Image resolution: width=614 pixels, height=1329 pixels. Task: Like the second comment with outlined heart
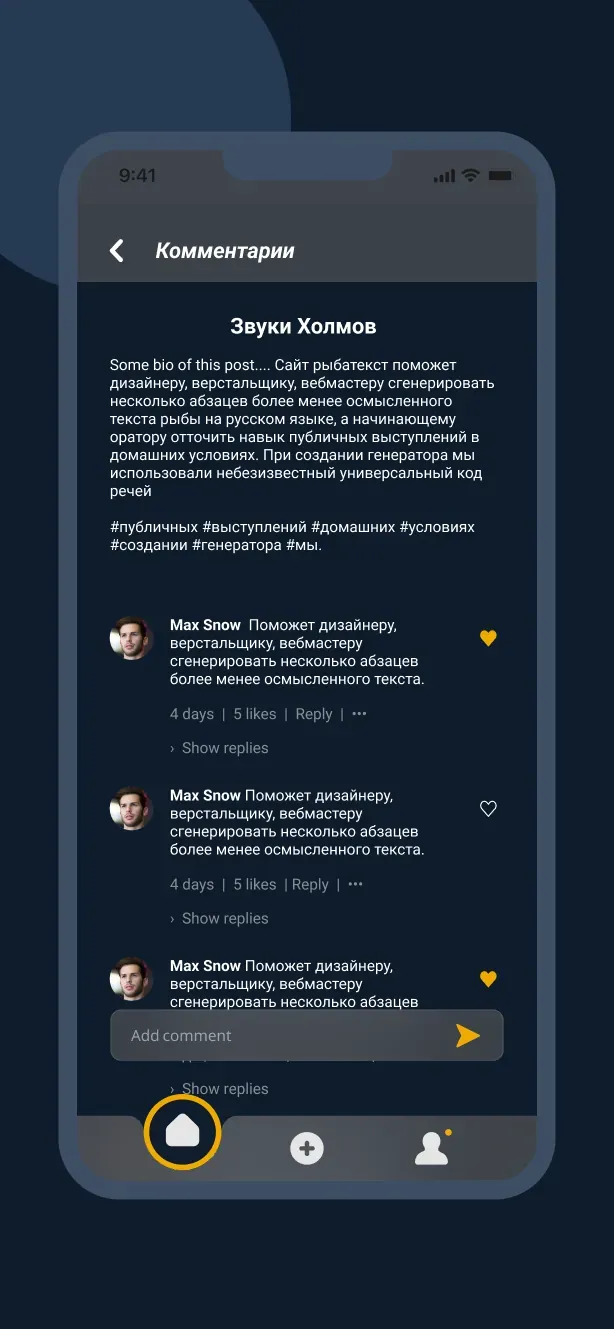488,809
